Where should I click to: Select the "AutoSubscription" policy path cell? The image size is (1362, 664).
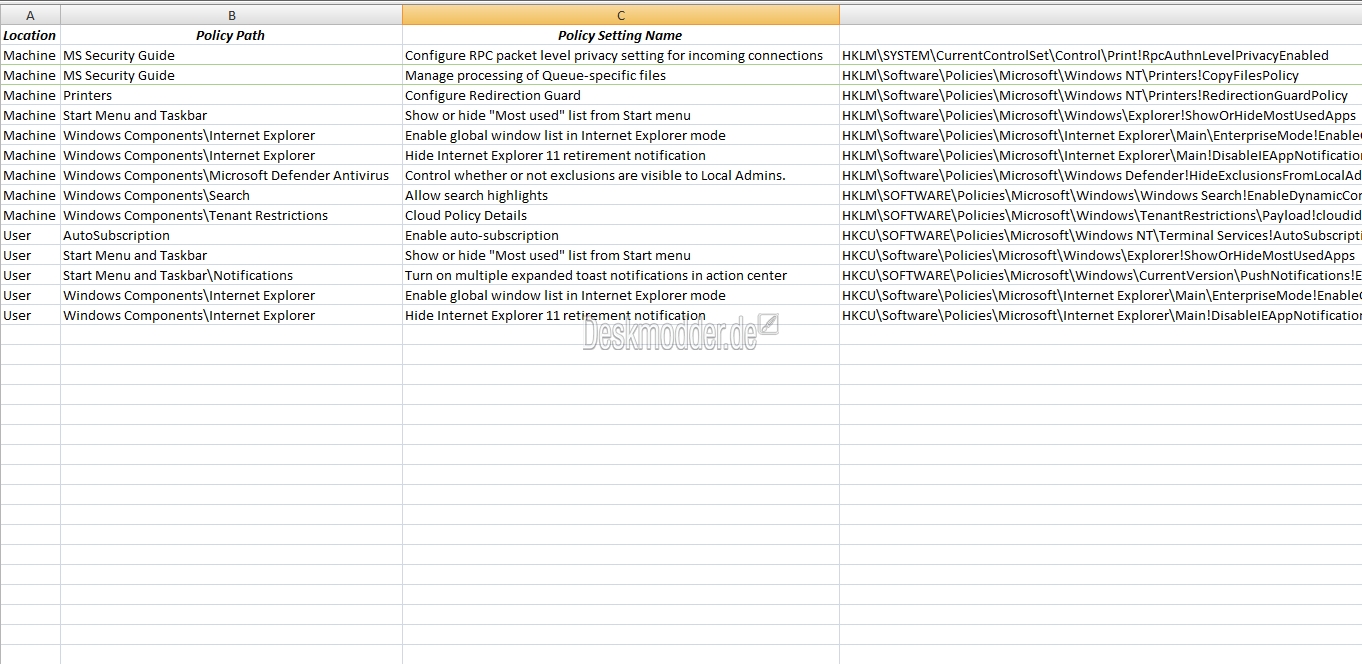coord(231,235)
